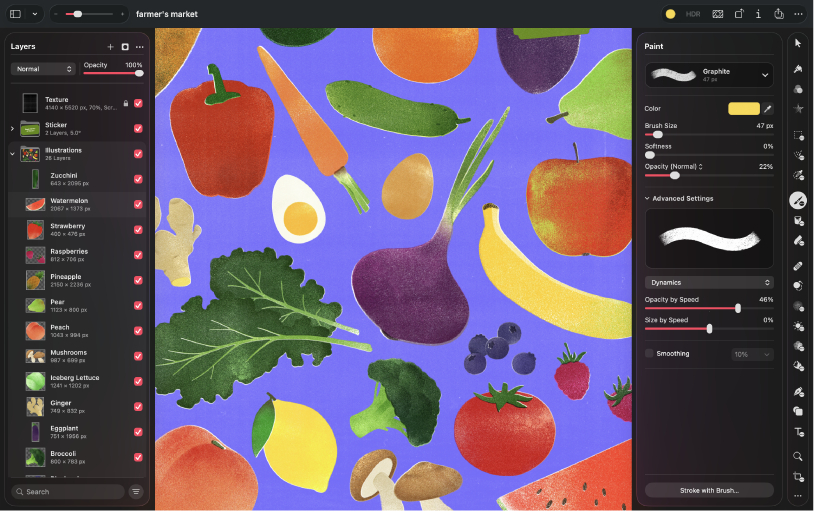Select the Rectangular Selection tool
The height and width of the screenshot is (513, 816).
click(799, 136)
